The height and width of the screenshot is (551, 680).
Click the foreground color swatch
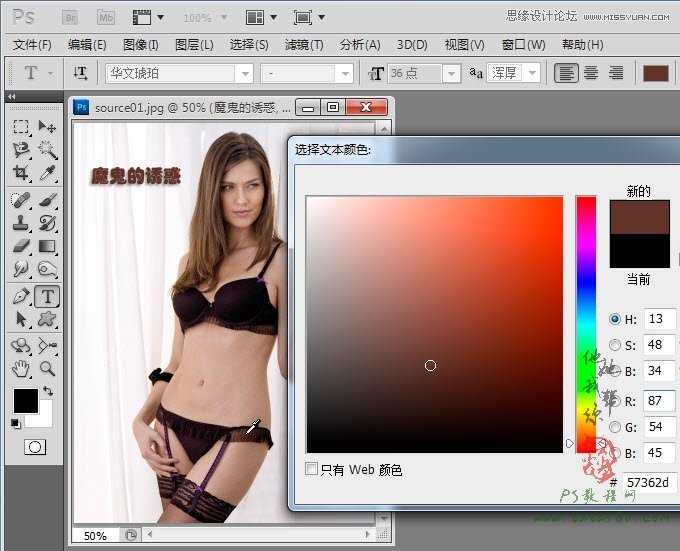(26, 401)
